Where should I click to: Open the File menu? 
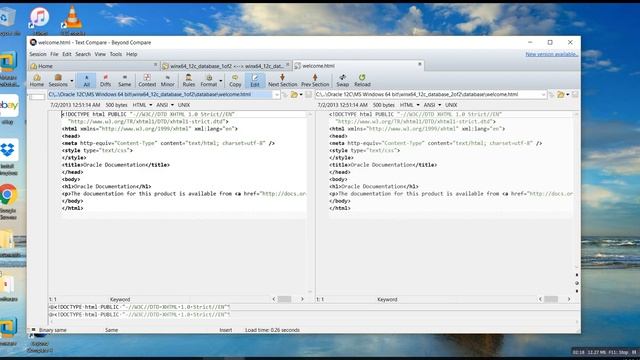tap(54, 54)
